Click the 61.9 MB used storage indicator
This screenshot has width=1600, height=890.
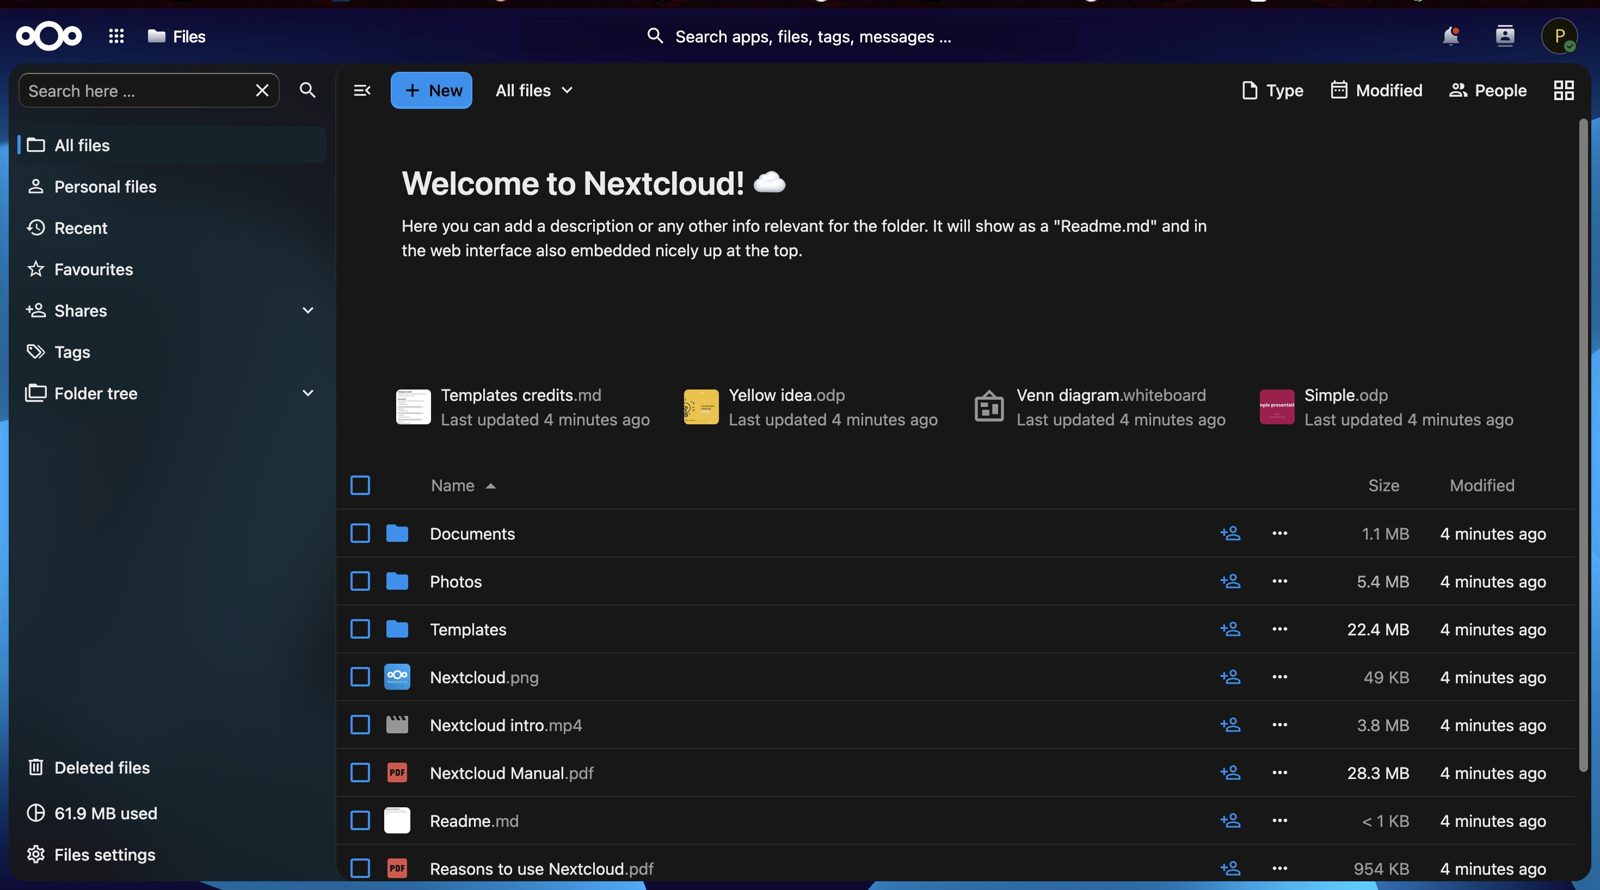[172, 813]
